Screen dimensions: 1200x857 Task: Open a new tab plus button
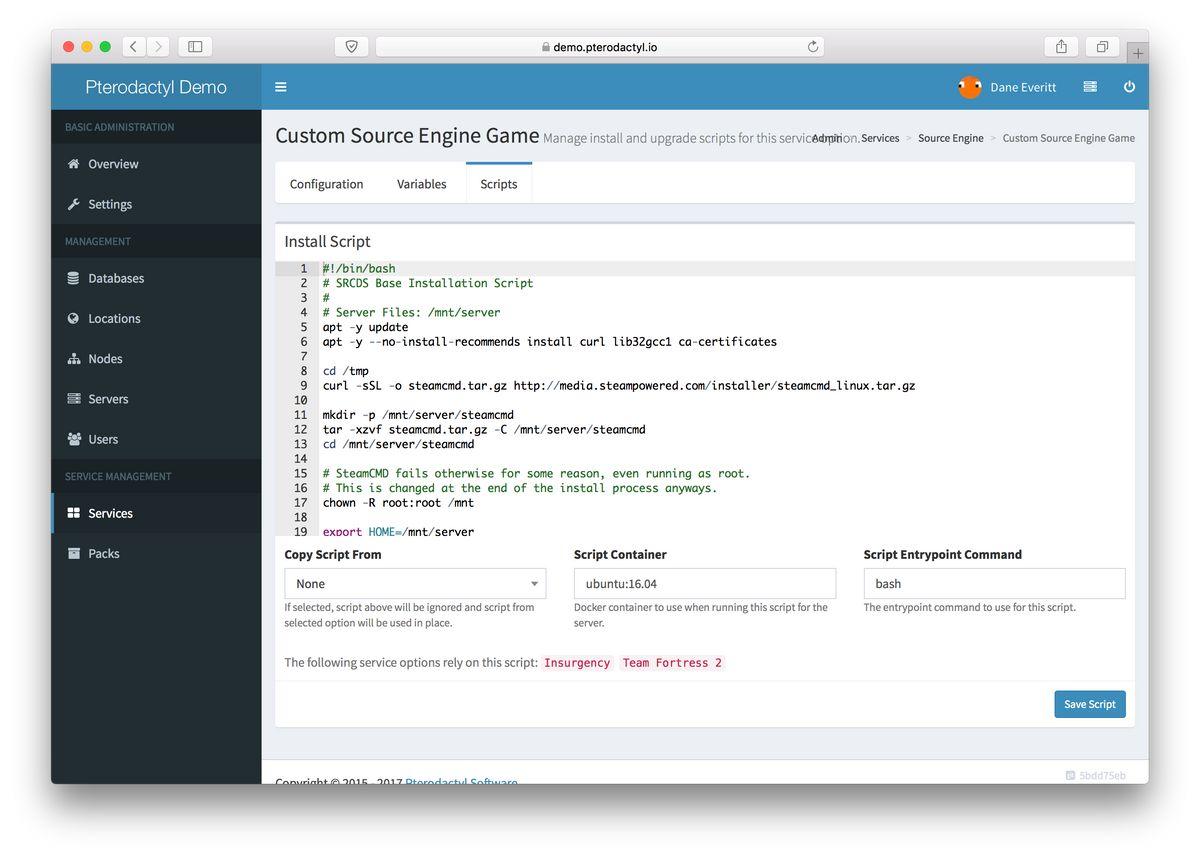click(x=1138, y=53)
